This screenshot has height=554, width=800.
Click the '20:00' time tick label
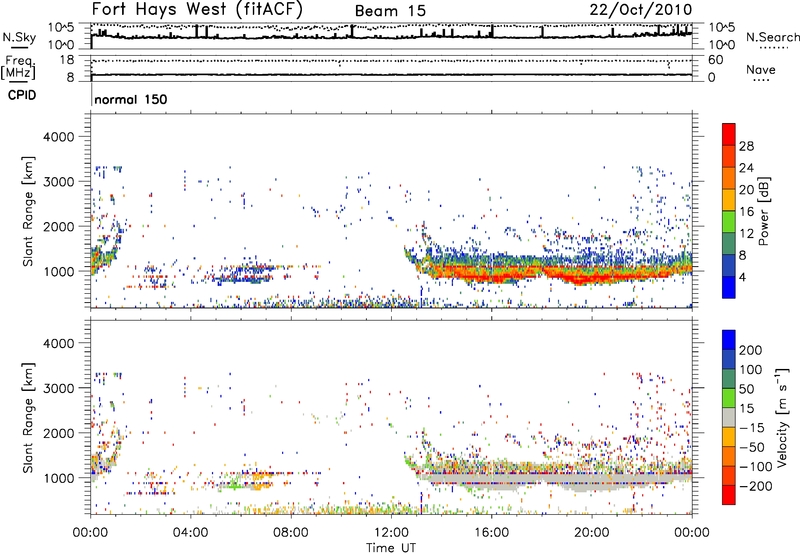(591, 533)
